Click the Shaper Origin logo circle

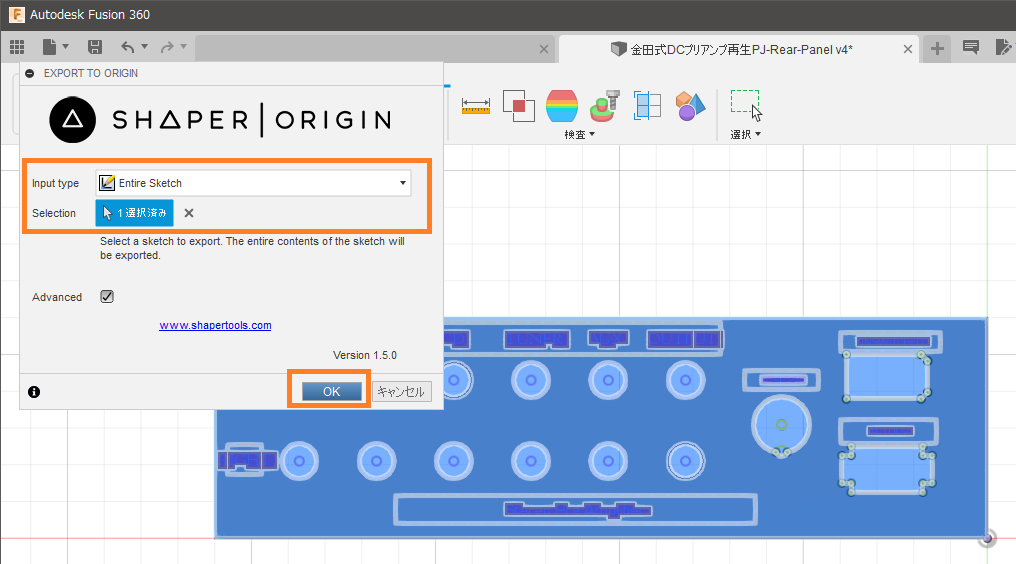73,120
